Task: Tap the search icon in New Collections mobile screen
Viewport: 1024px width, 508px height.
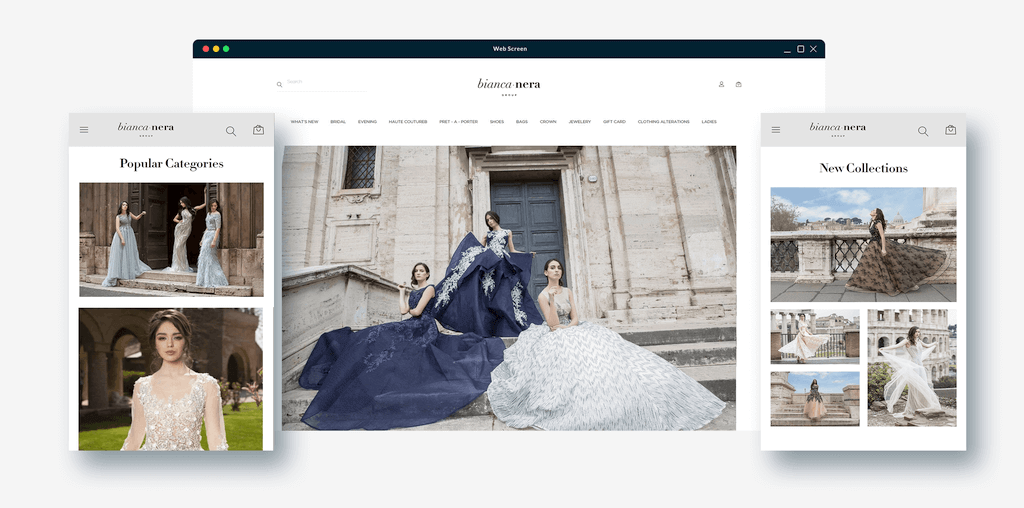Action: coord(923,131)
